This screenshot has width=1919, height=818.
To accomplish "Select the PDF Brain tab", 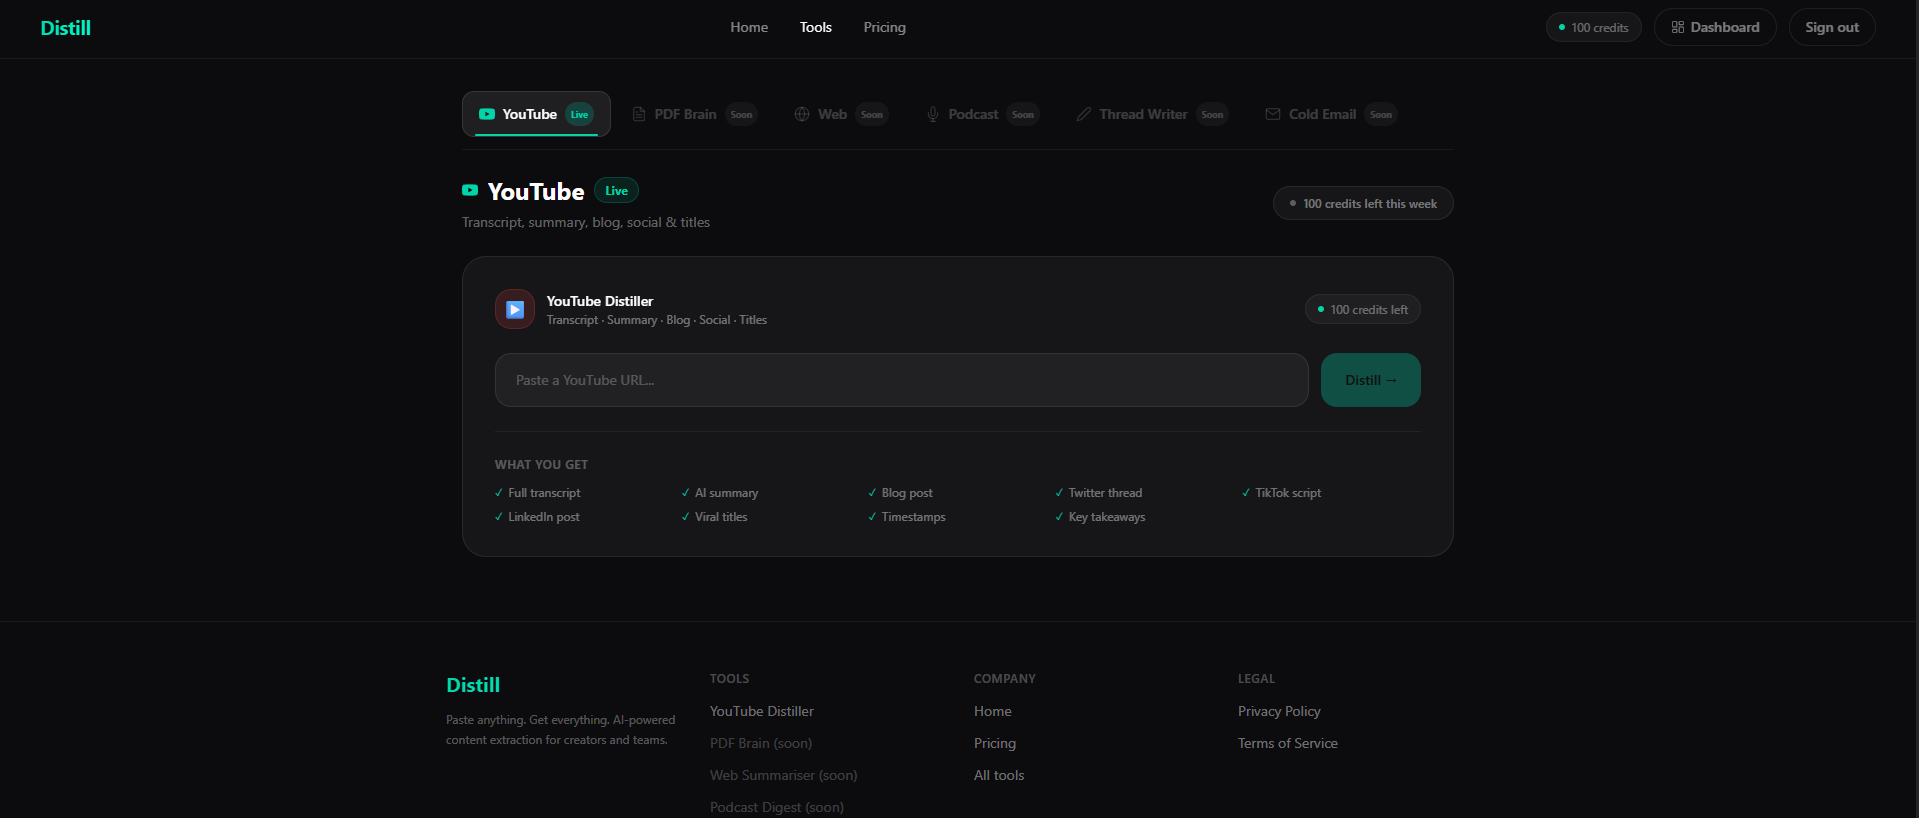I will [x=695, y=114].
